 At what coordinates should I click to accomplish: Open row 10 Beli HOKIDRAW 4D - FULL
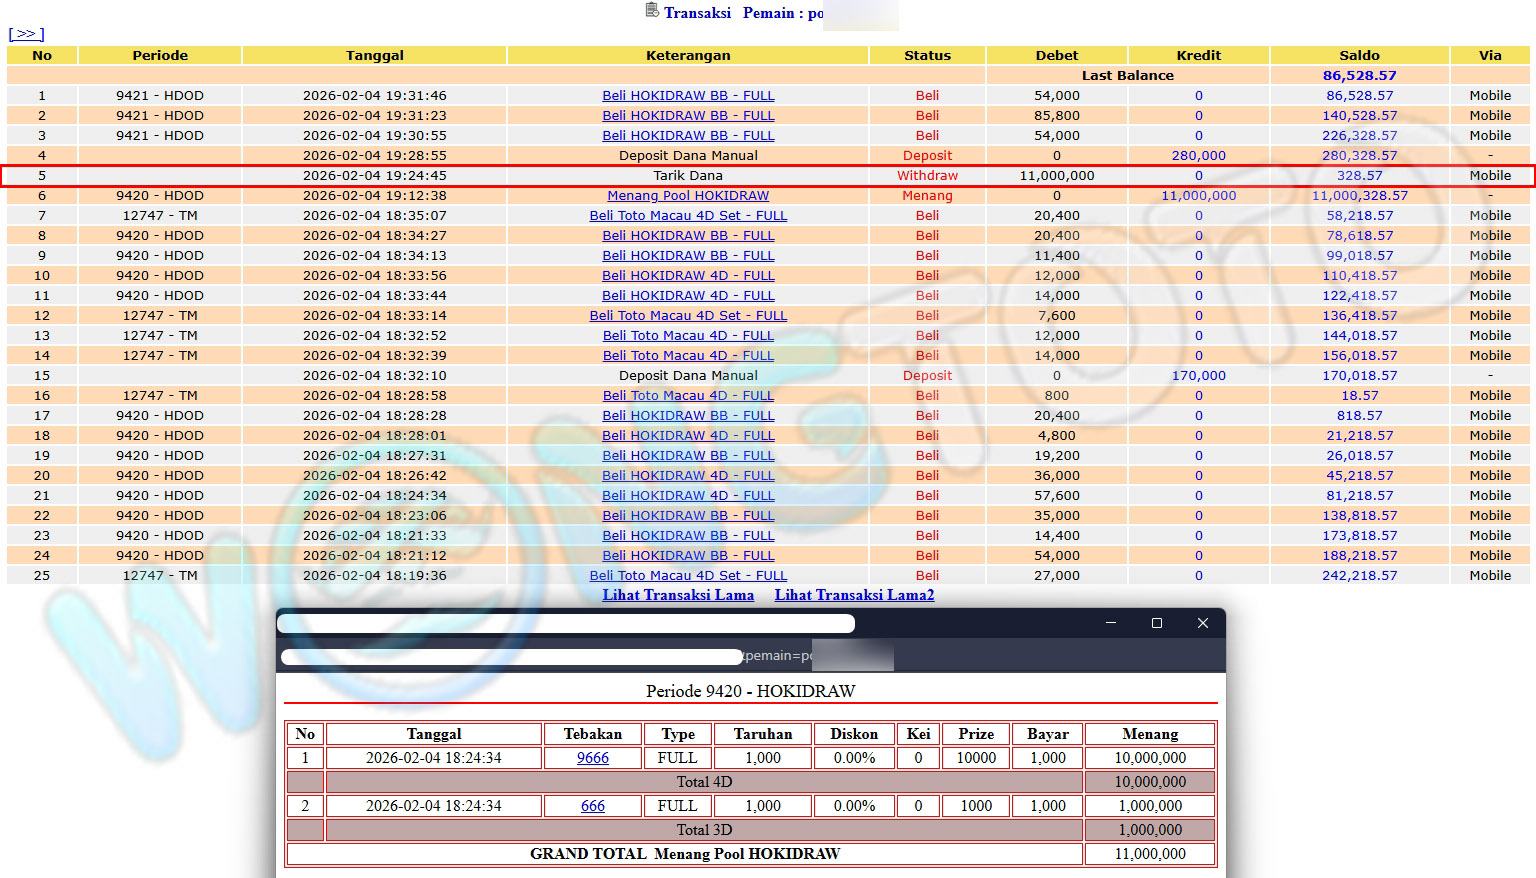(x=688, y=275)
